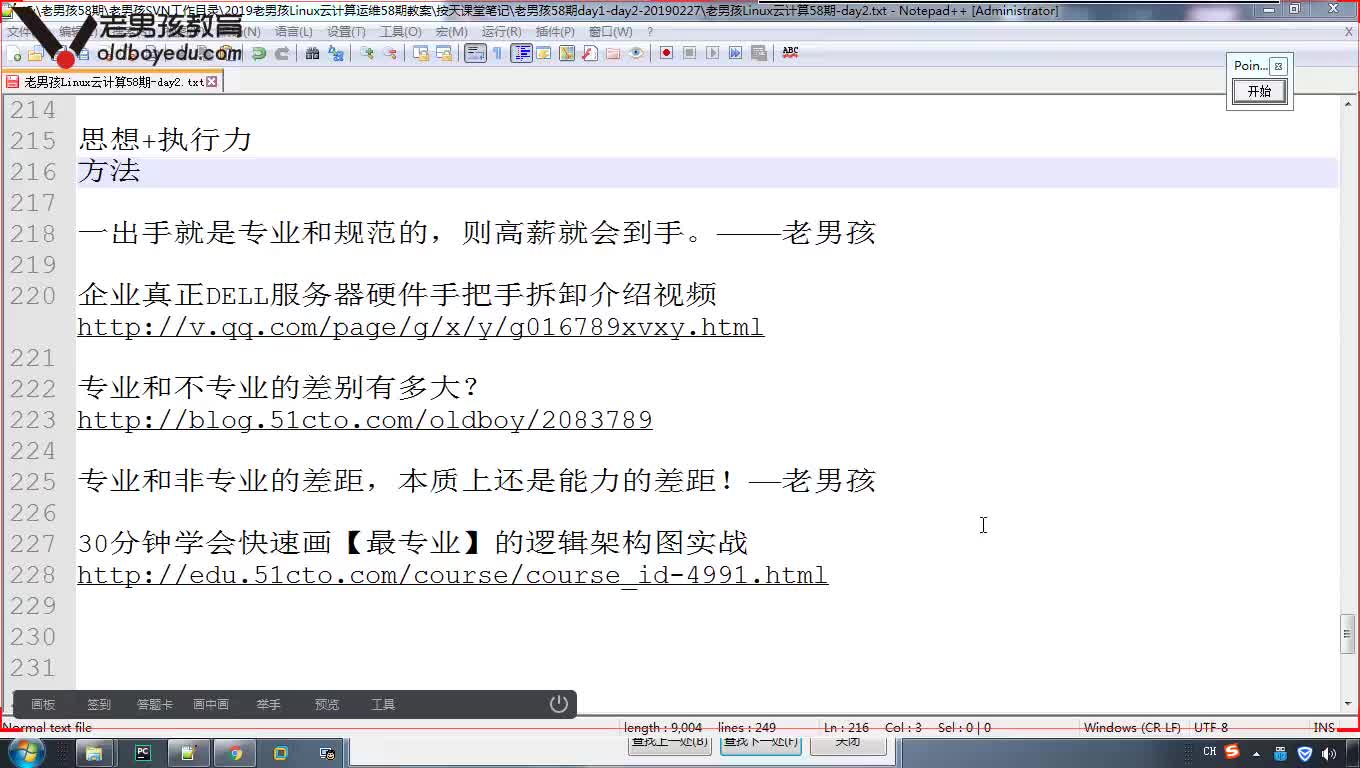The image size is (1360, 768).
Task: Open the 宏(M) menu
Action: [451, 32]
